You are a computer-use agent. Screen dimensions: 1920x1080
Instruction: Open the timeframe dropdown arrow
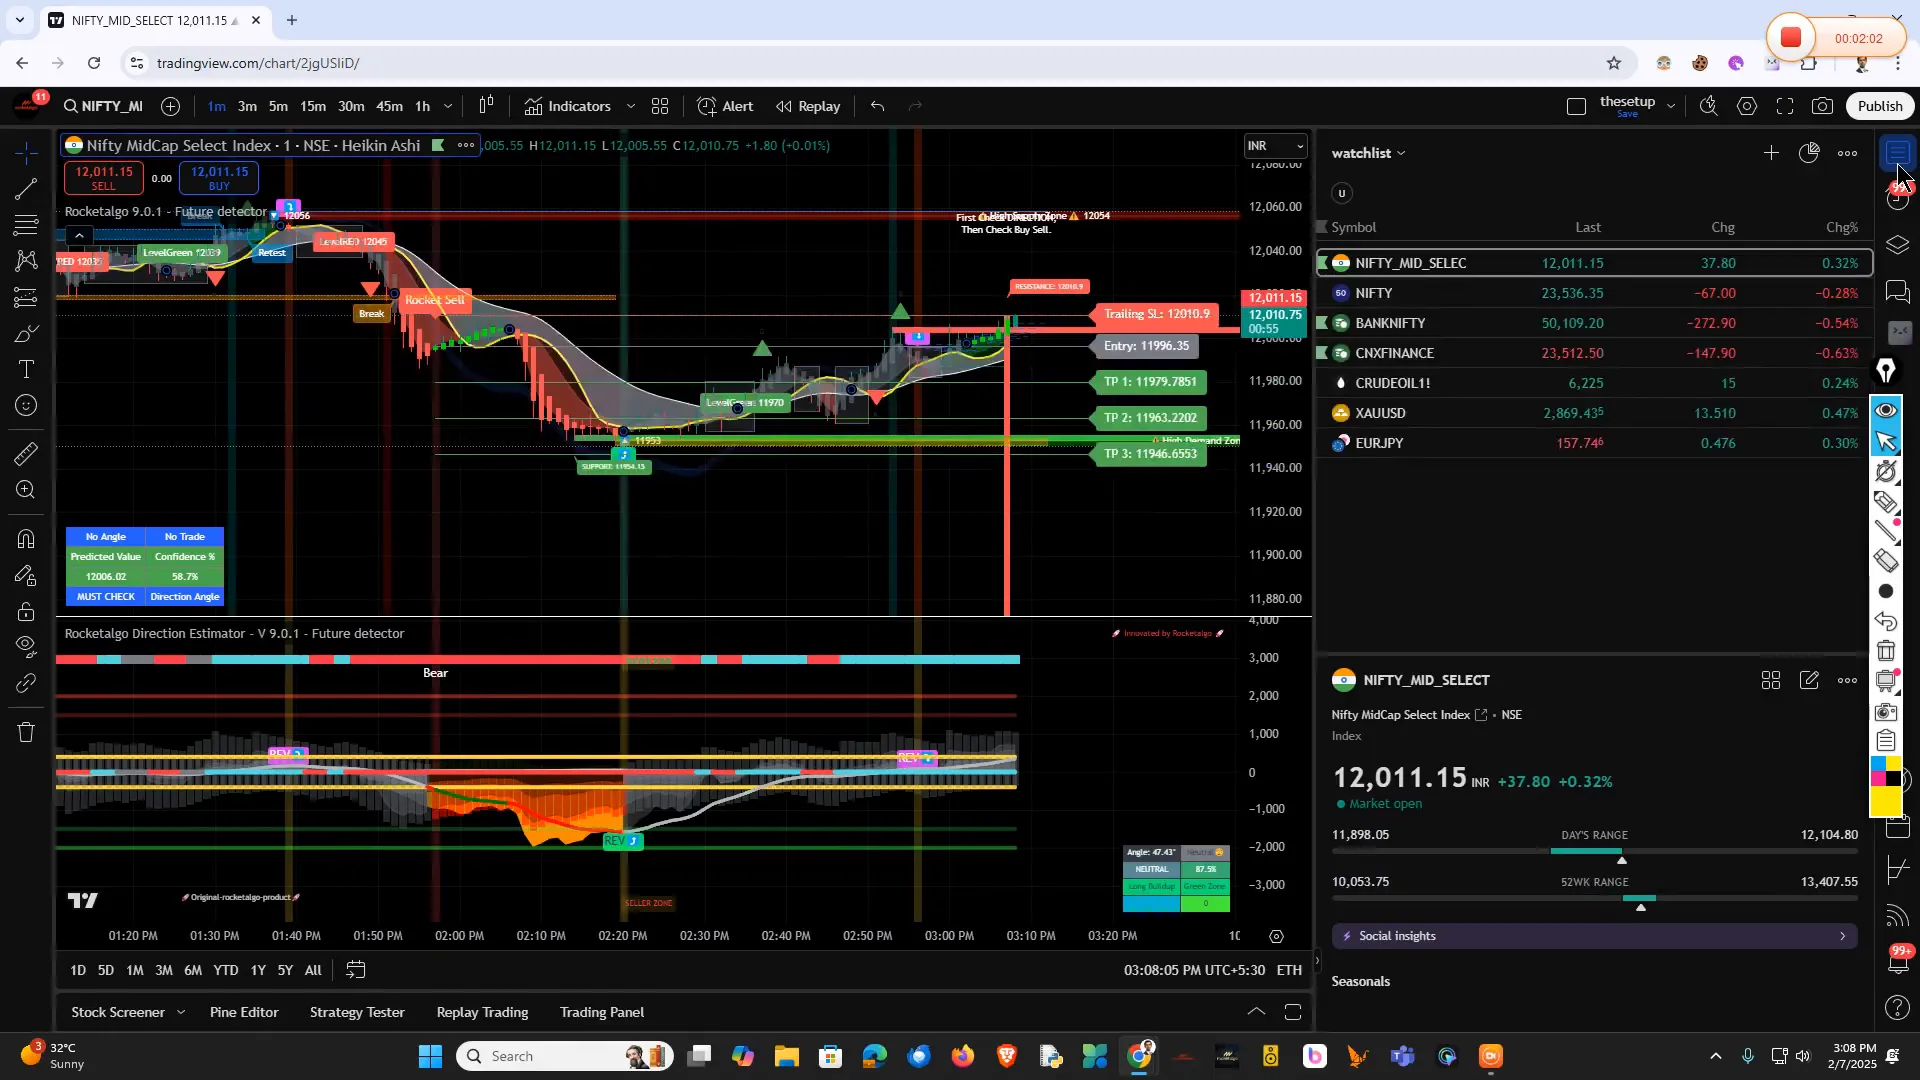pyautogui.click(x=447, y=106)
